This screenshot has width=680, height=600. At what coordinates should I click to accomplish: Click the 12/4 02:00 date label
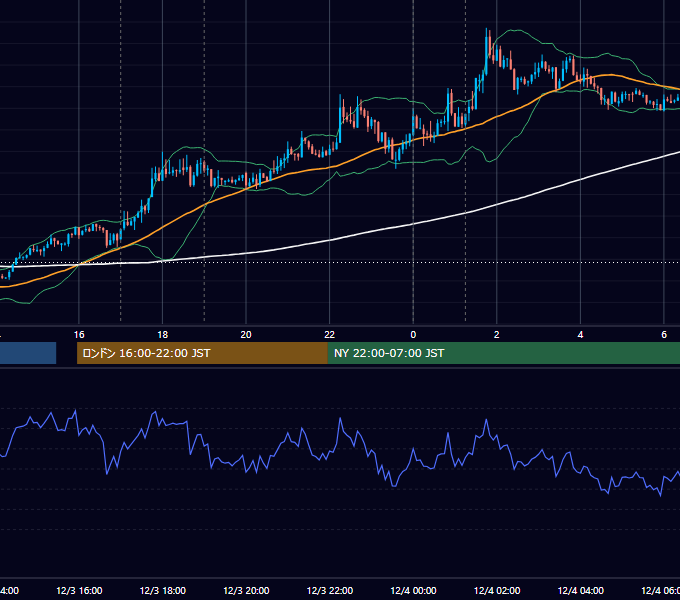tap(497, 591)
